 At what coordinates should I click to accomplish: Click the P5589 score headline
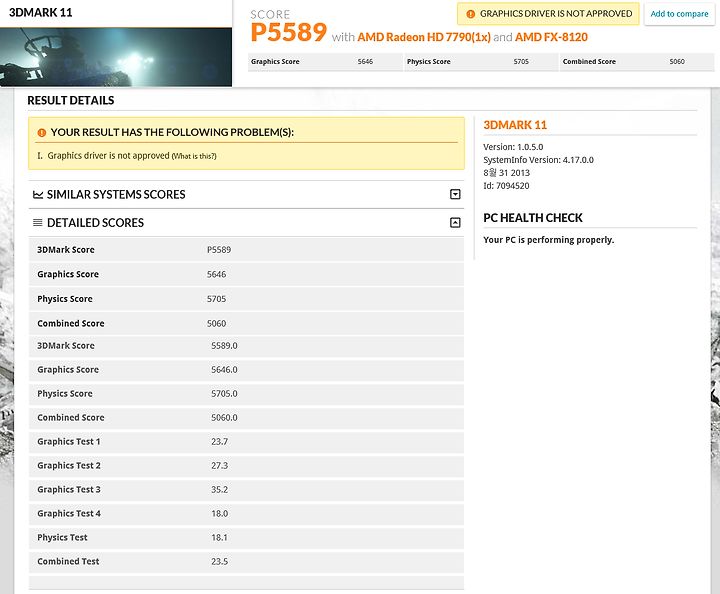pos(288,32)
